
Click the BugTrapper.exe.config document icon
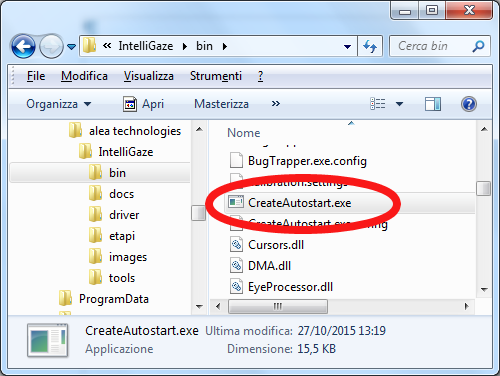click(236, 160)
